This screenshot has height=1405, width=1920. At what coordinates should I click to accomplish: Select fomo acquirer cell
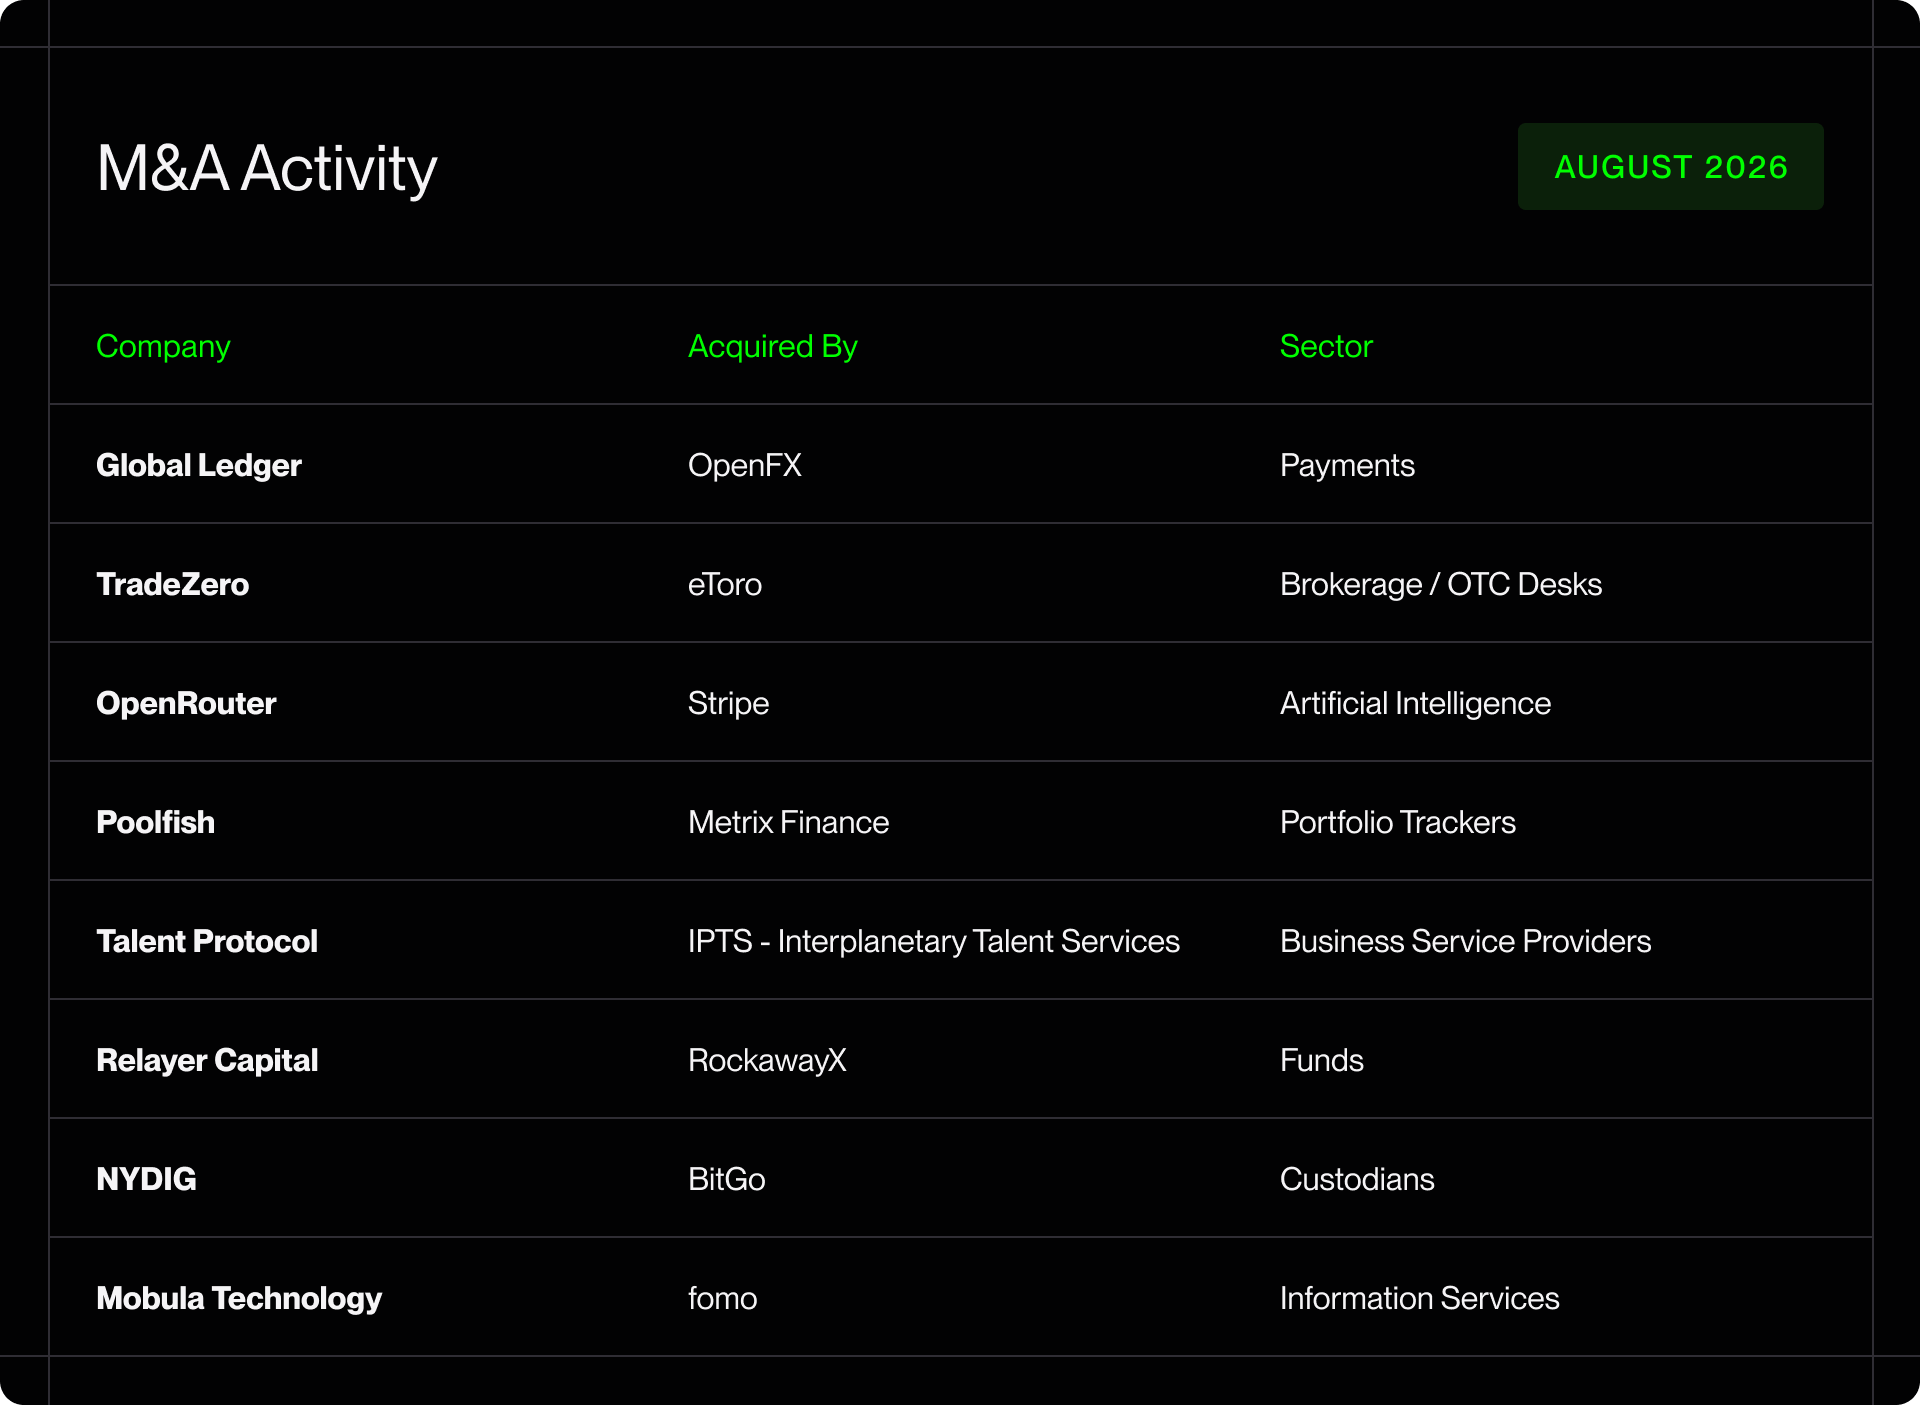click(x=722, y=1298)
